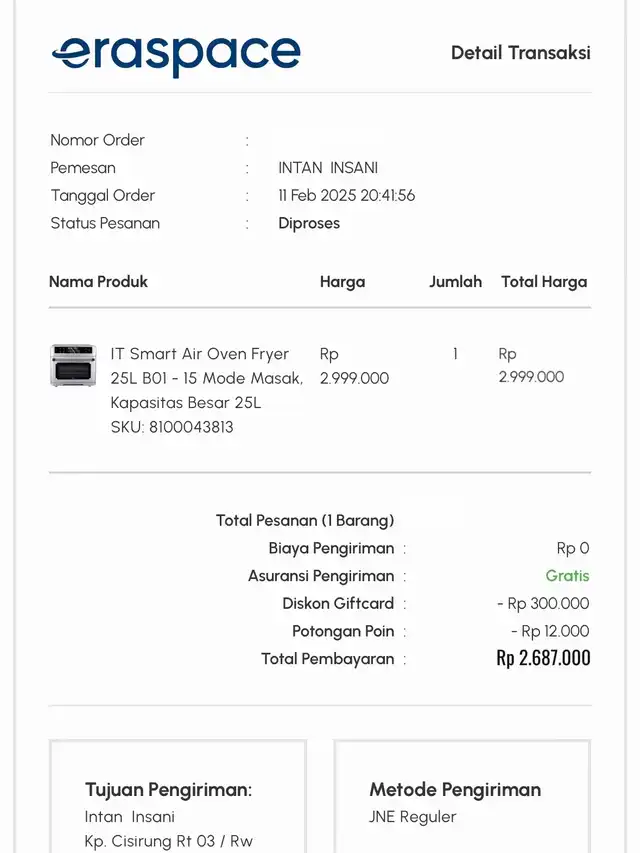Screen dimensions: 640x853
Task: Click the Nama Produk column header
Action: click(99, 282)
